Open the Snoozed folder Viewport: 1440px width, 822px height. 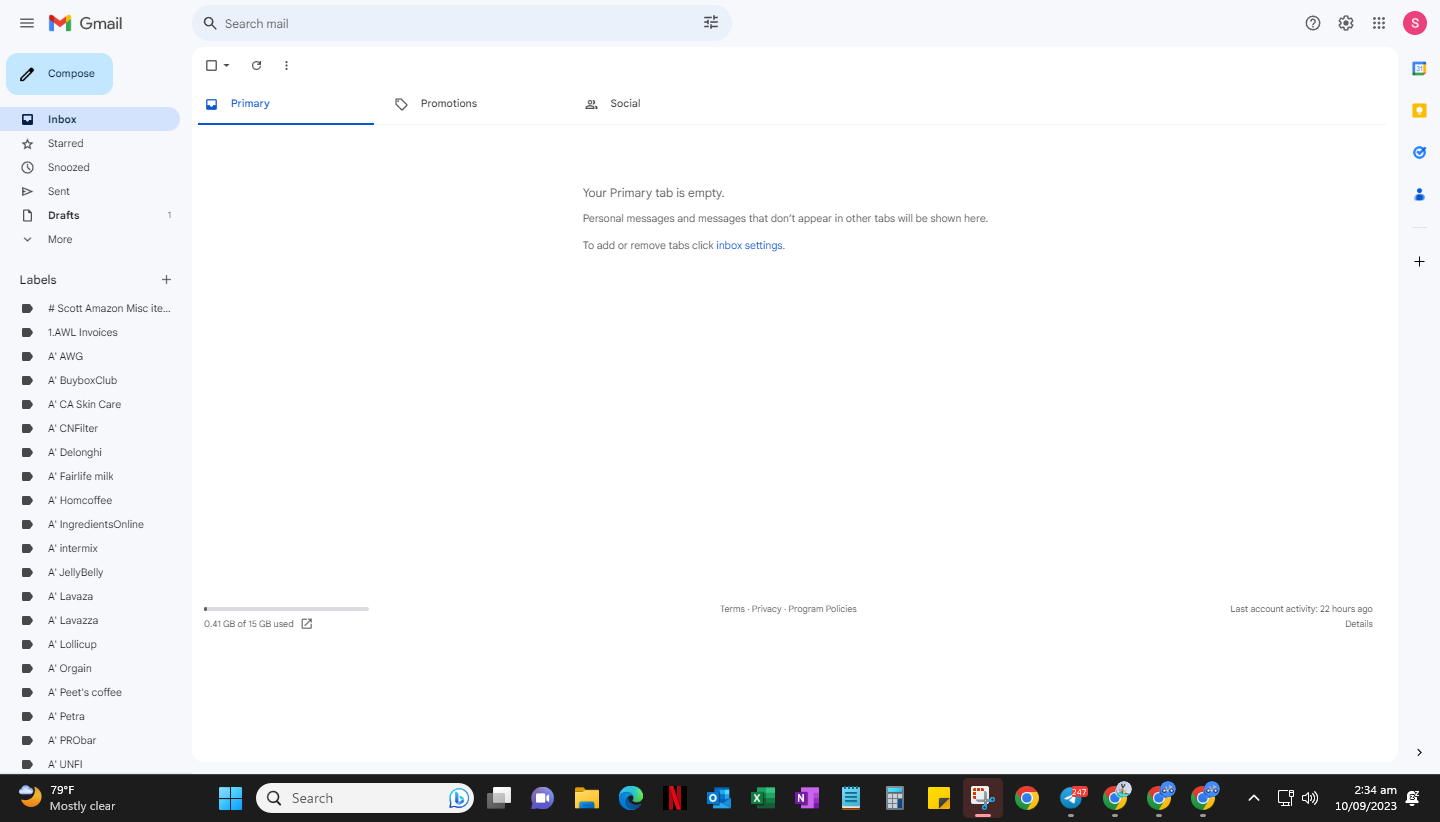pos(90,167)
